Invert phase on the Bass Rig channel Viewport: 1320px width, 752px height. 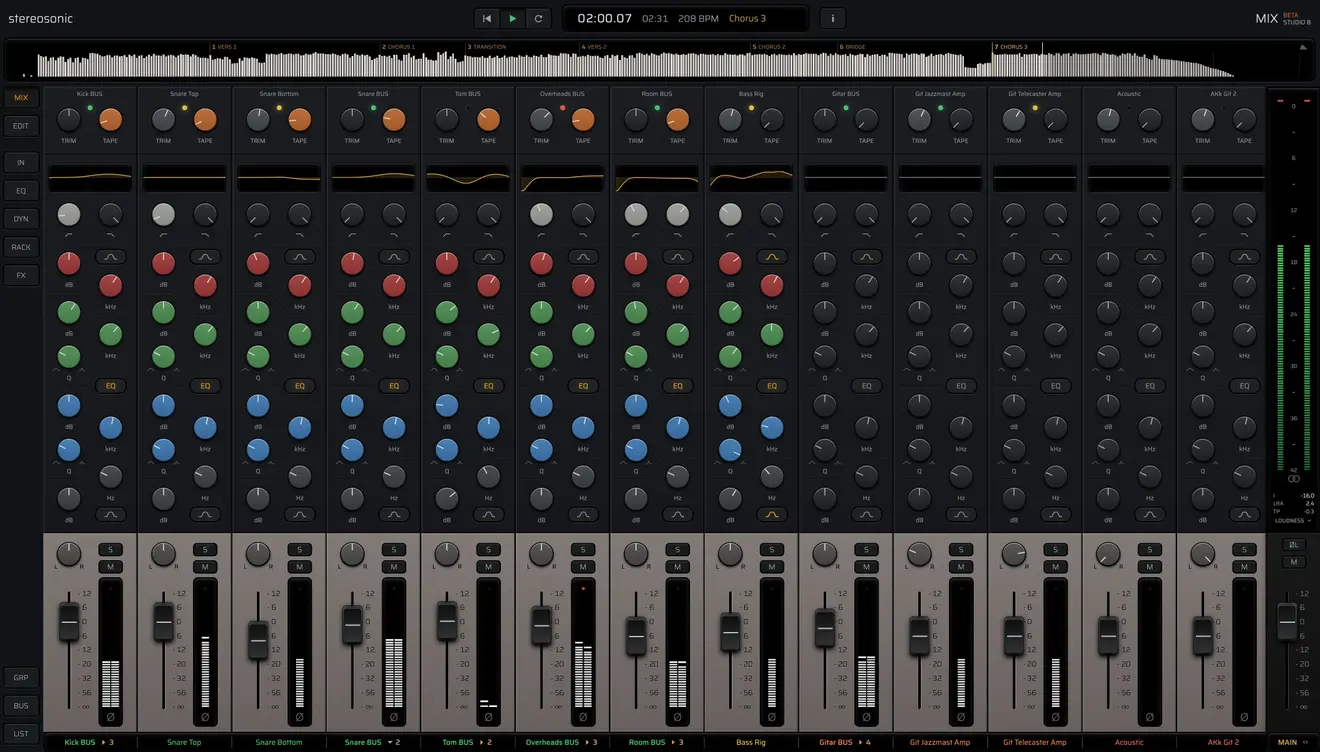772,716
